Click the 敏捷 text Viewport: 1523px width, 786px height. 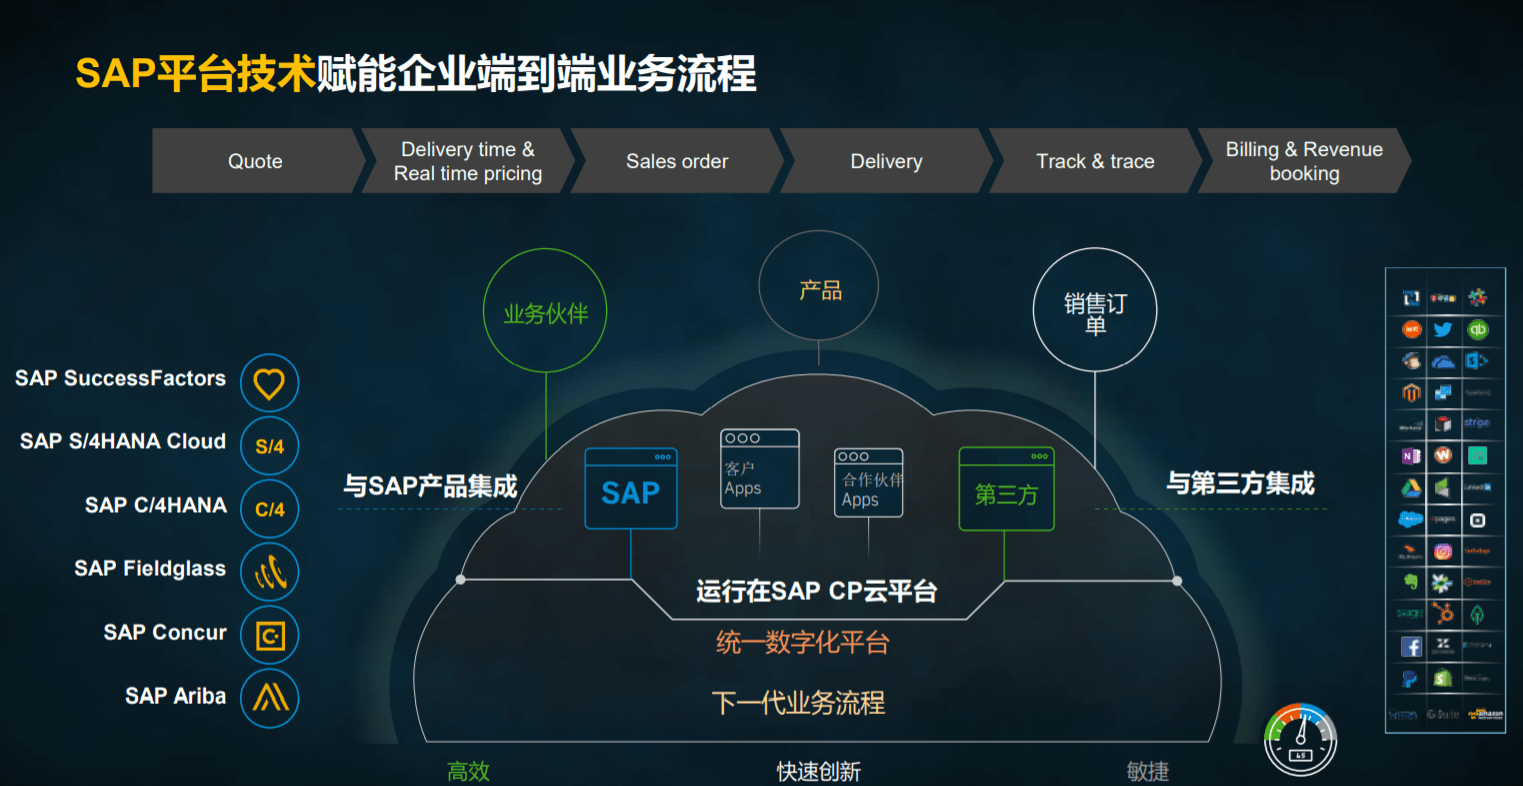coord(1148,771)
